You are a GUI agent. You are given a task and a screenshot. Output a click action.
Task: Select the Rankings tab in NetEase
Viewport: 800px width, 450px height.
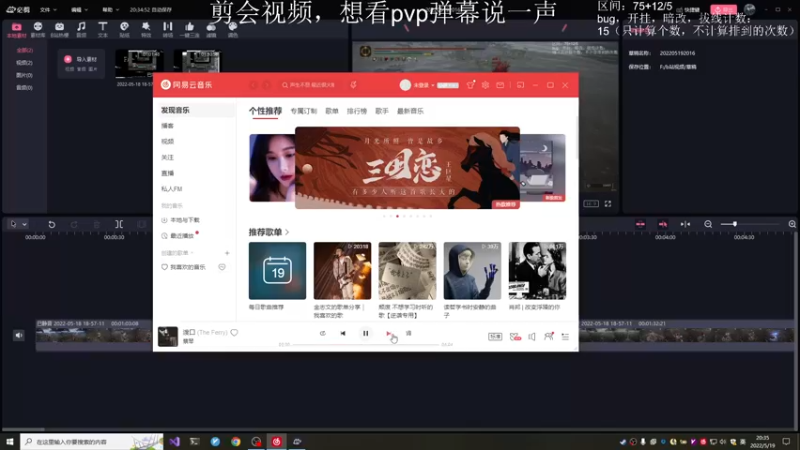click(x=357, y=111)
